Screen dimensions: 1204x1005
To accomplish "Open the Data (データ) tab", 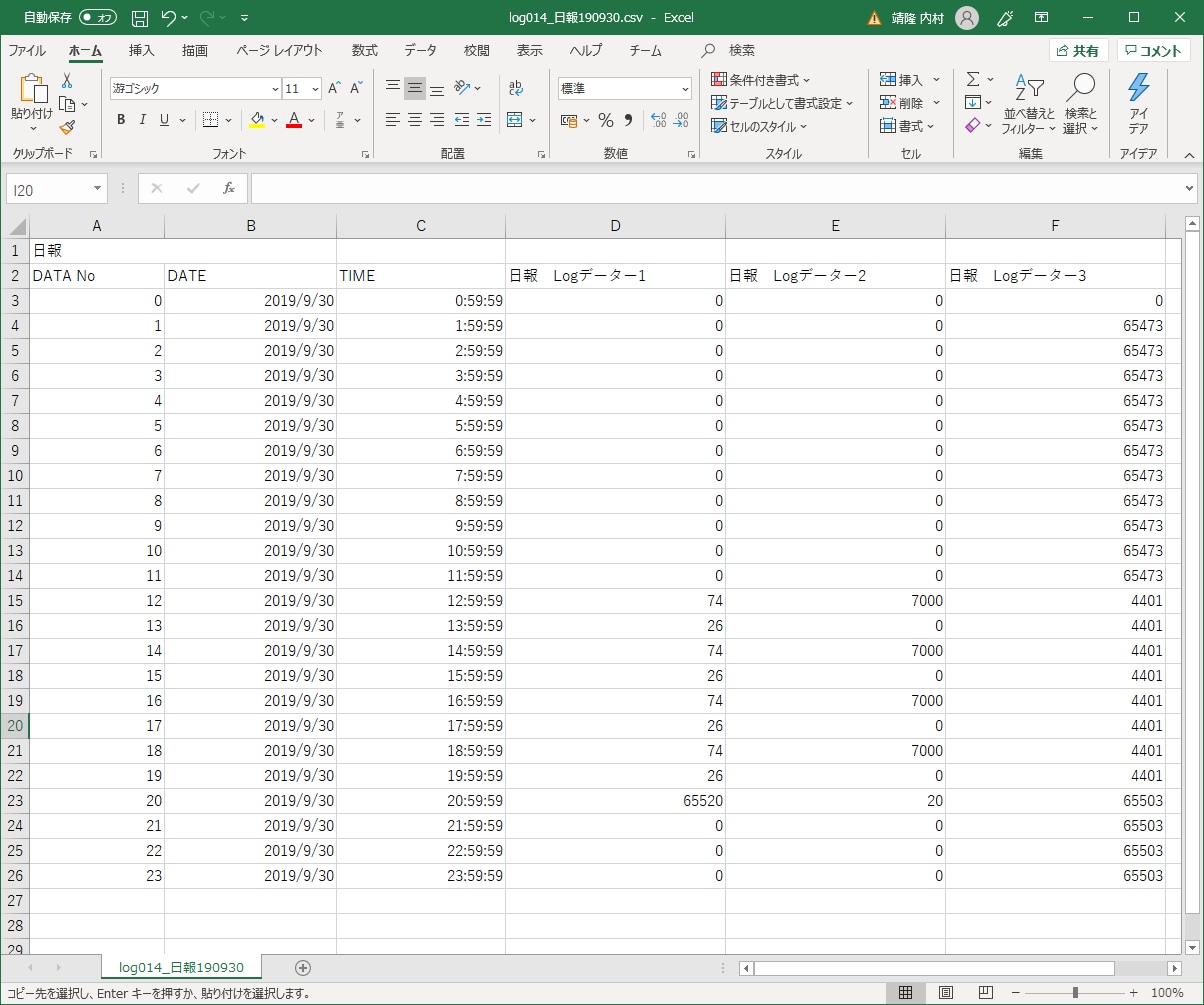I will click(x=421, y=51).
